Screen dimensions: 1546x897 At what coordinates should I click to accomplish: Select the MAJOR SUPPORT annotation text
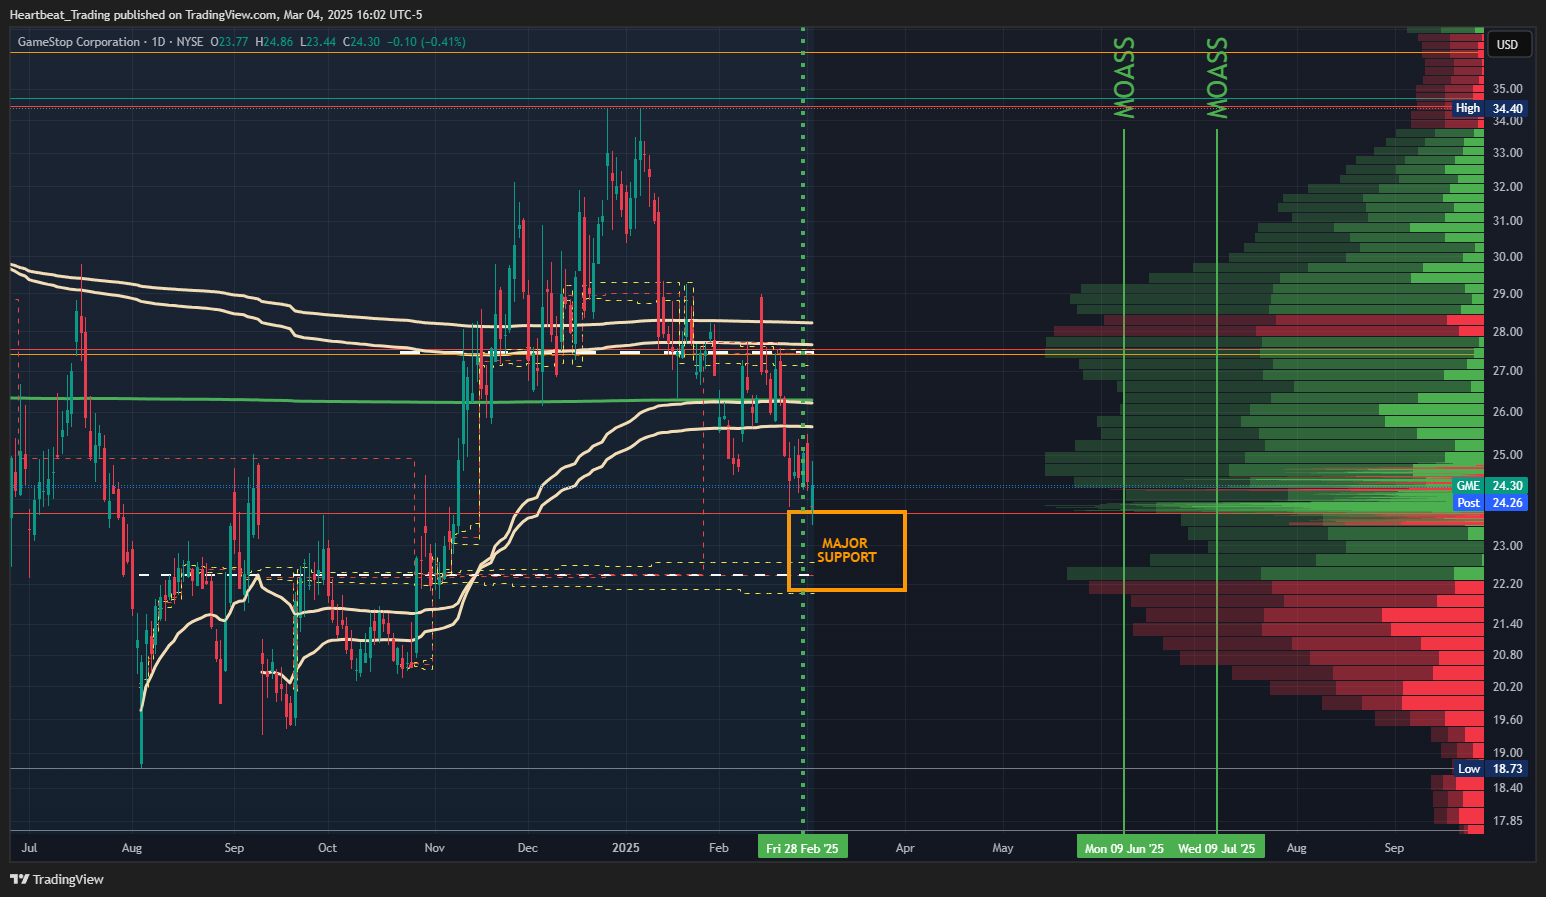(x=846, y=550)
